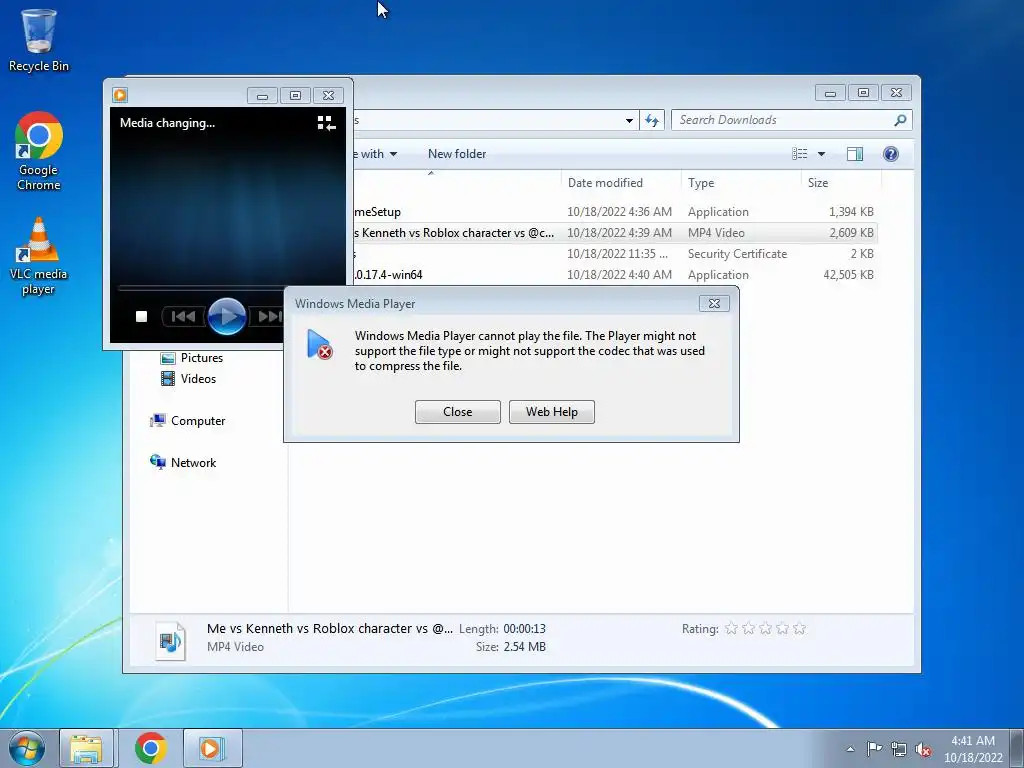Maximize the Windows Media Player window
The width and height of the screenshot is (1024, 768).
click(295, 96)
